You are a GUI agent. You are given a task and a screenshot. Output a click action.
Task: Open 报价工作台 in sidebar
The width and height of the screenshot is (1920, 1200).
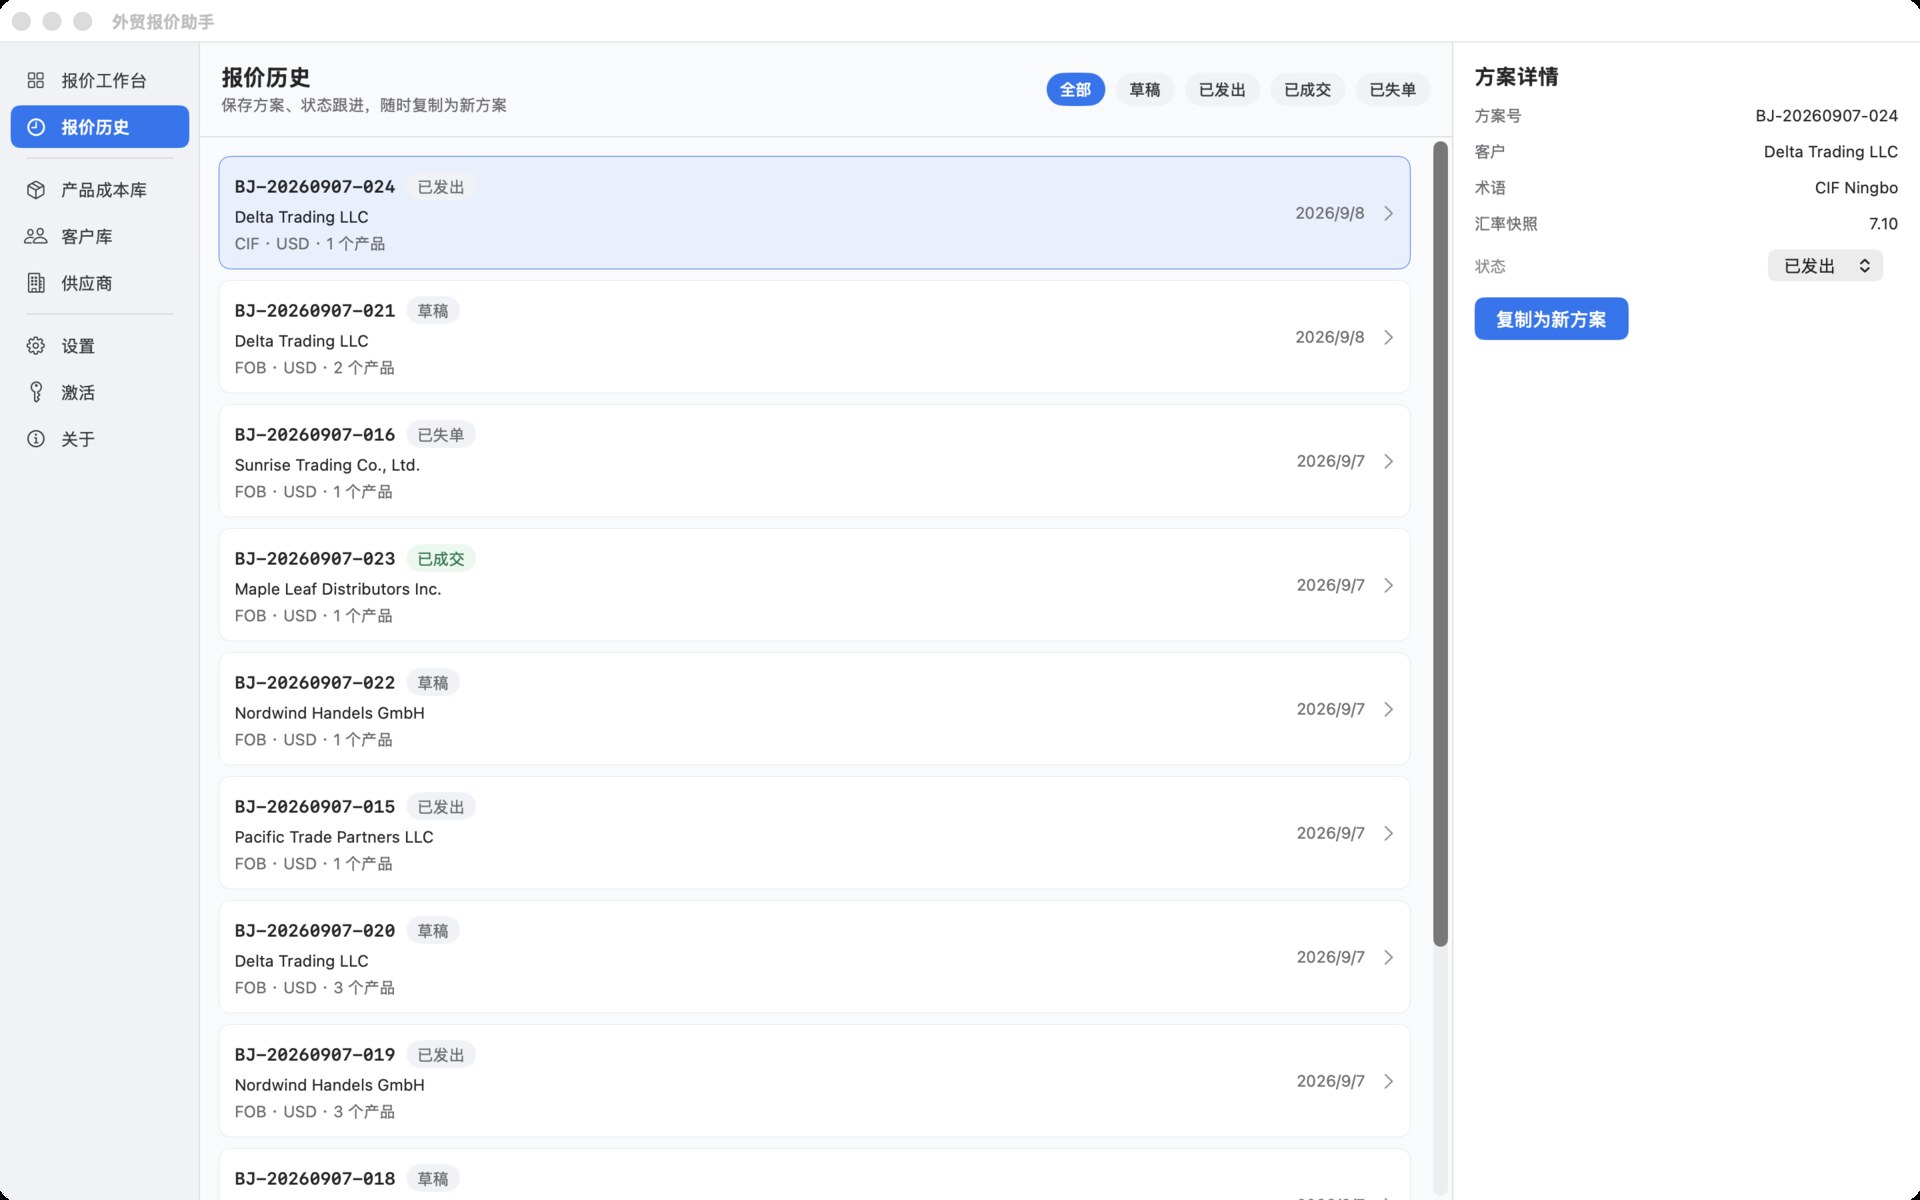click(100, 80)
